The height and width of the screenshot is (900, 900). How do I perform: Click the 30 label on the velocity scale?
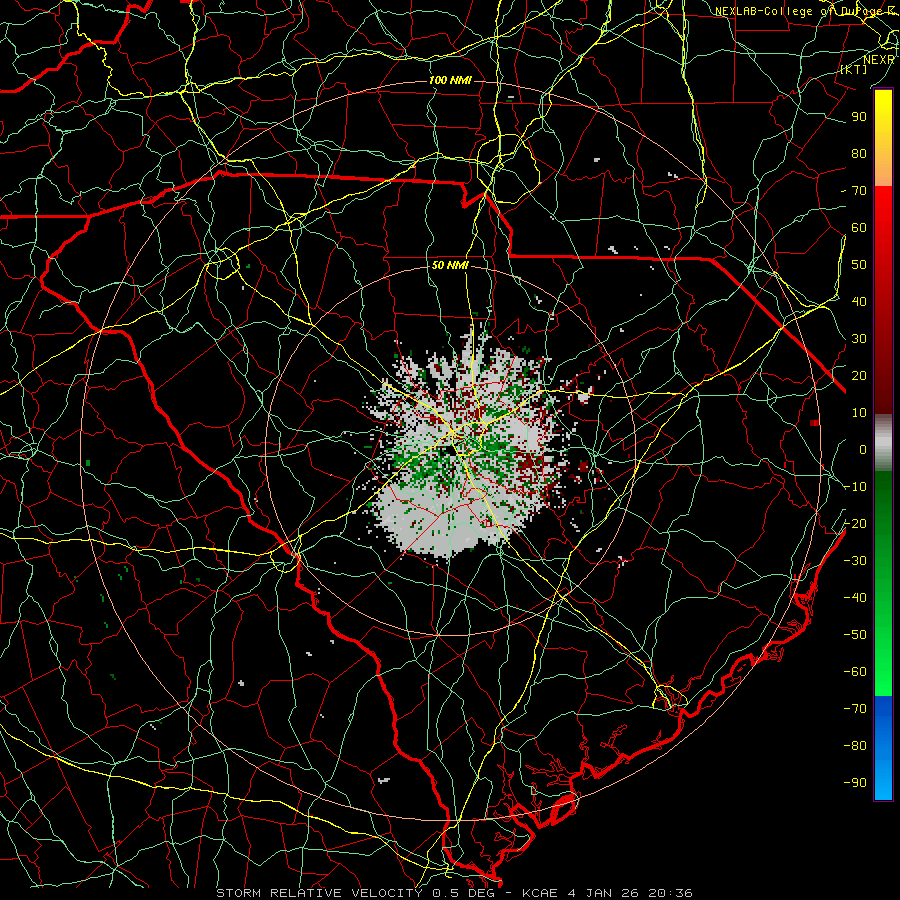click(859, 339)
